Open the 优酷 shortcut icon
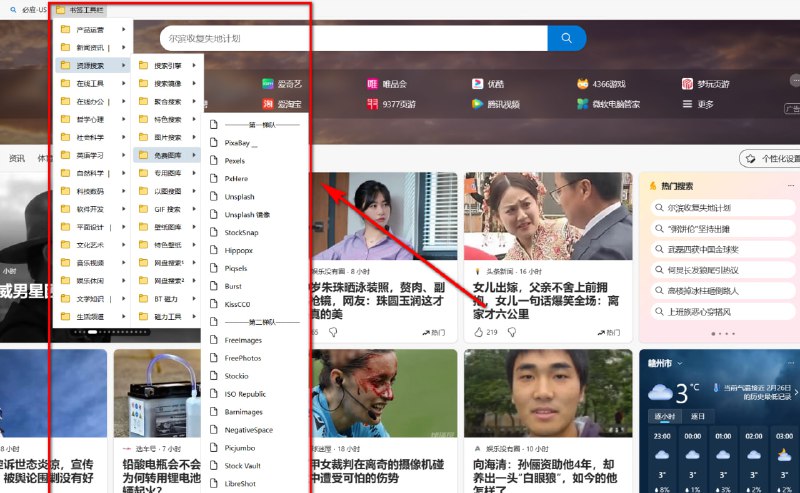This screenshot has width=800, height=493. [x=478, y=84]
